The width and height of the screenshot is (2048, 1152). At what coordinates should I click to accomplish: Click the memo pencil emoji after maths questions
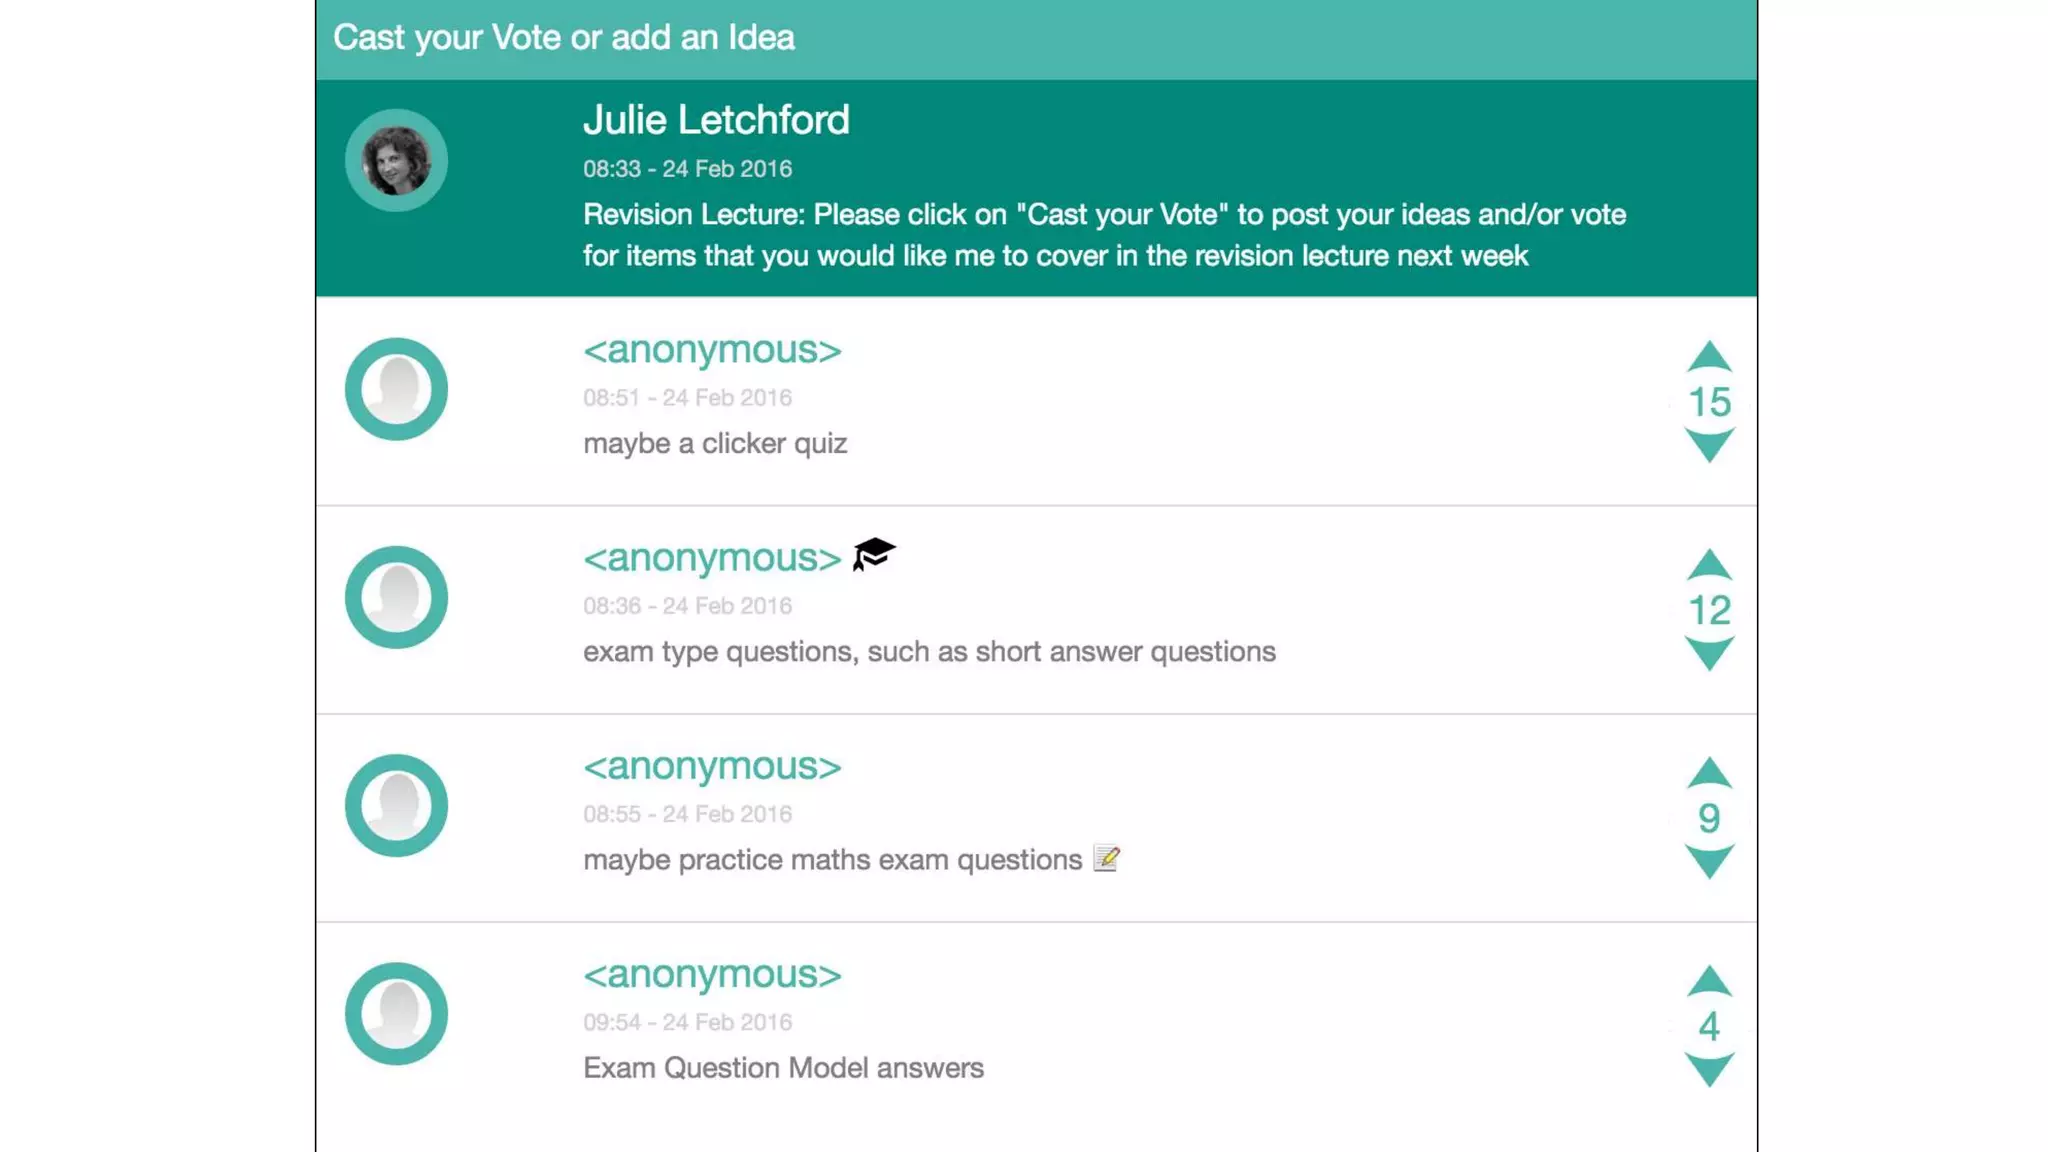tap(1106, 858)
